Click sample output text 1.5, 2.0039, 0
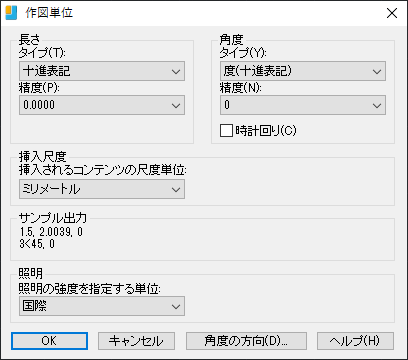 click(x=51, y=232)
